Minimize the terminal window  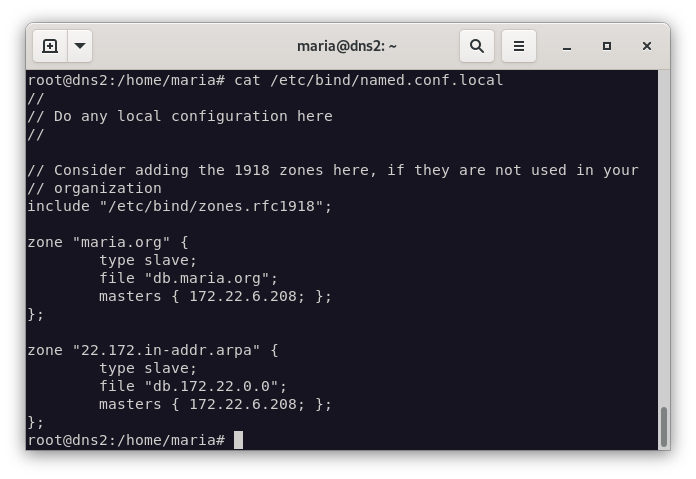[567, 46]
